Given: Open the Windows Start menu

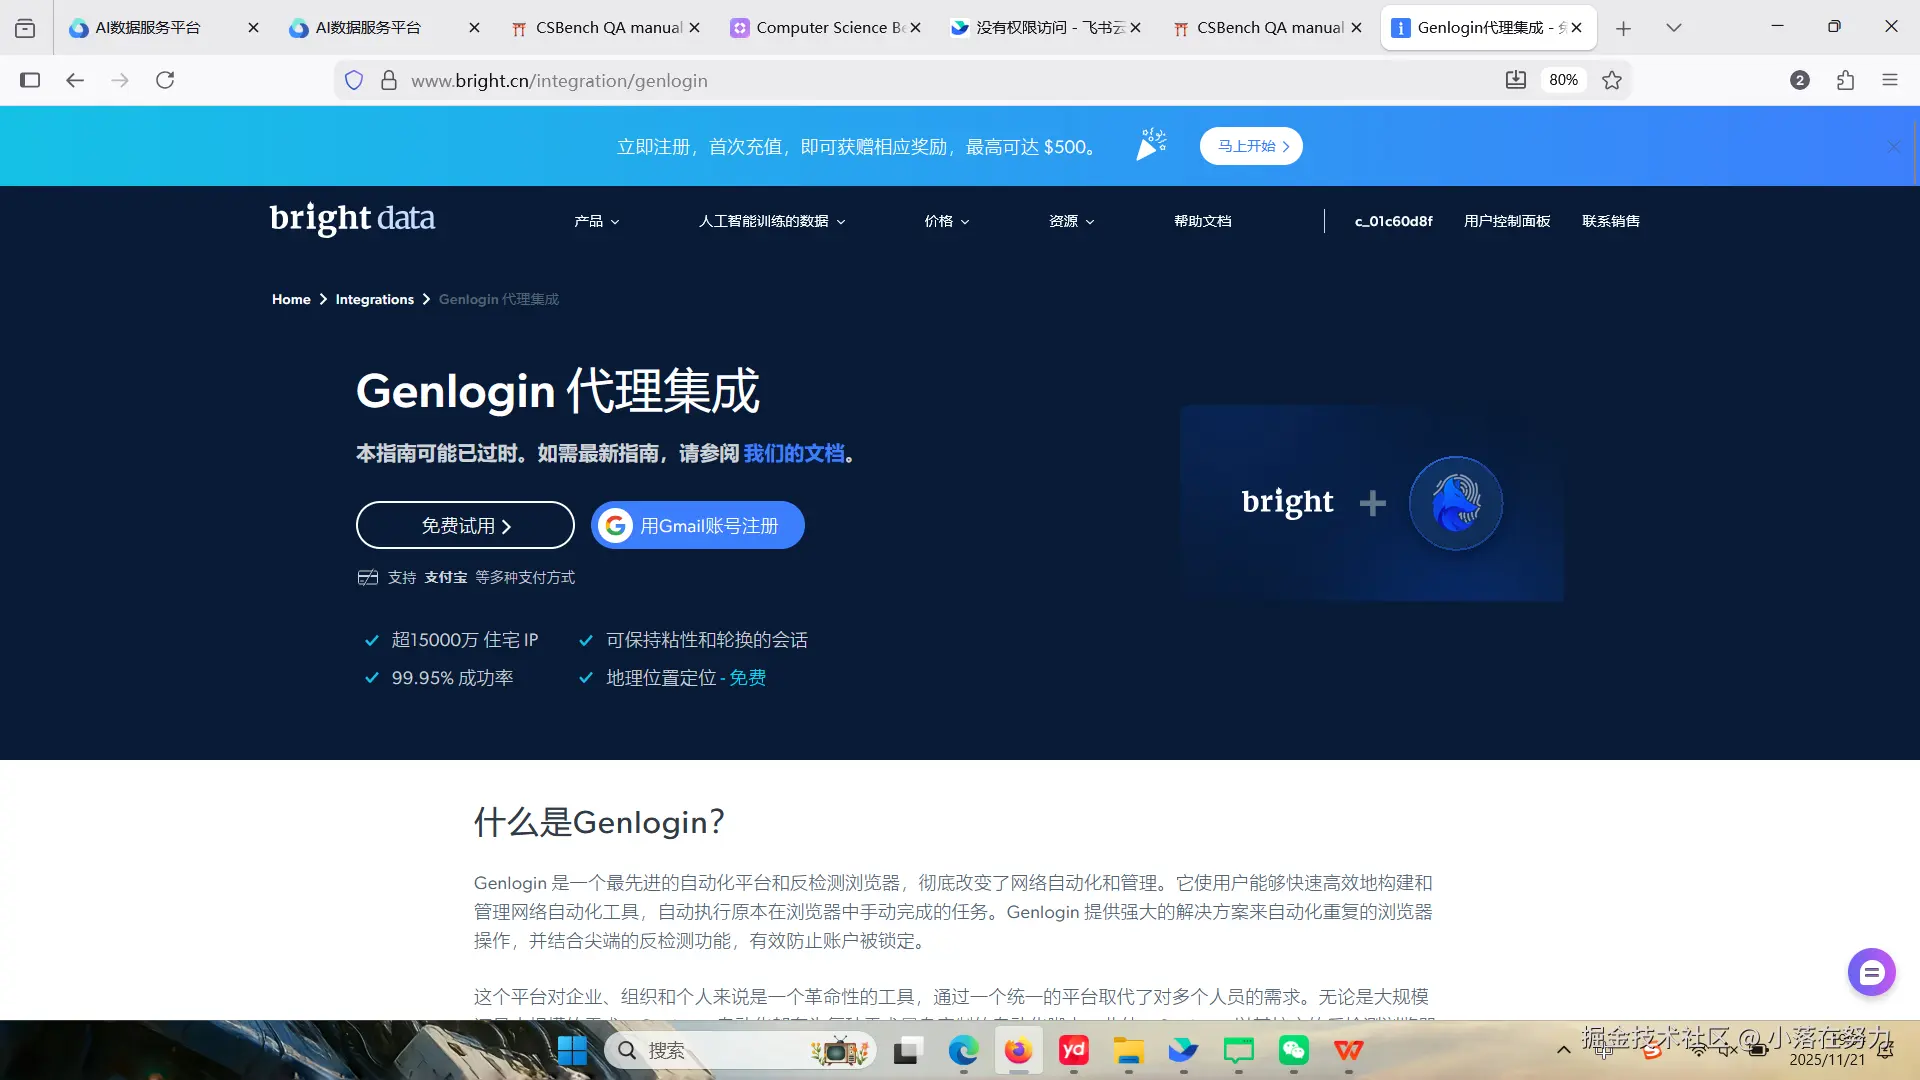Looking at the screenshot, I should [572, 1051].
